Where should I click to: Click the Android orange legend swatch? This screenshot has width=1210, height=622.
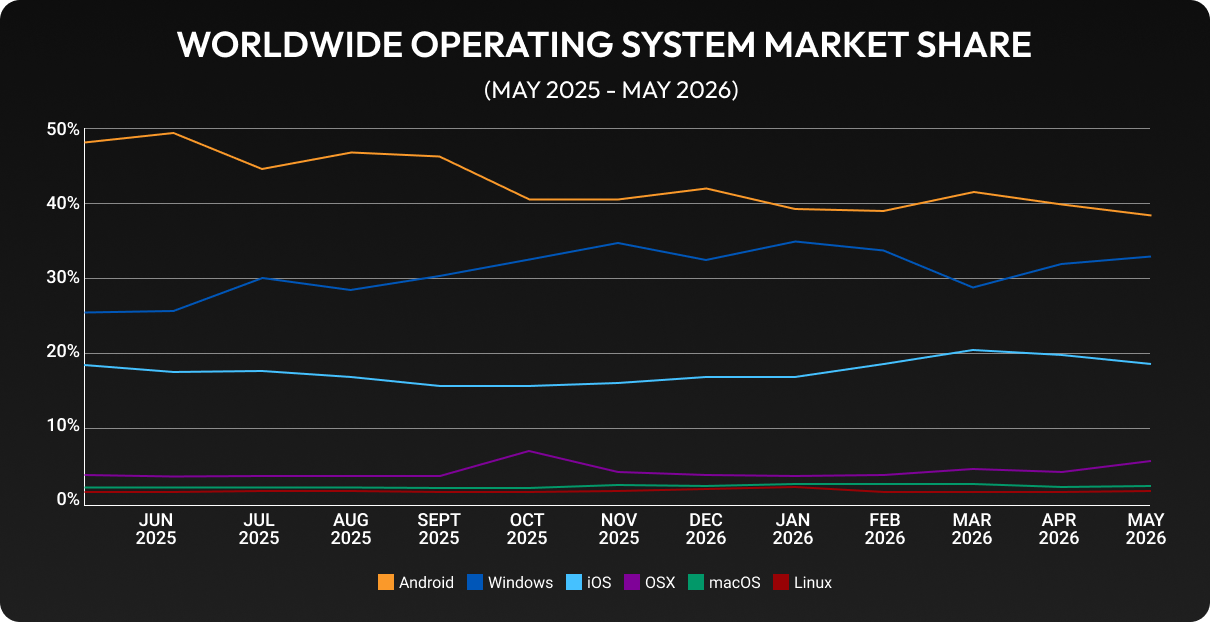pos(386,582)
